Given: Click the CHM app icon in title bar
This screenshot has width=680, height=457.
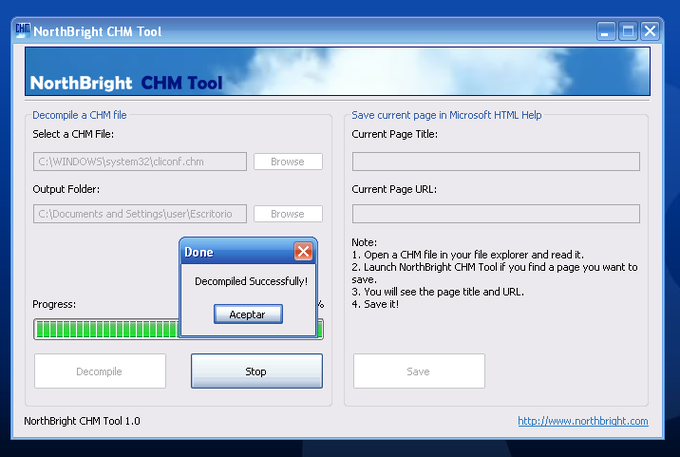Looking at the screenshot, I should 23,30.
